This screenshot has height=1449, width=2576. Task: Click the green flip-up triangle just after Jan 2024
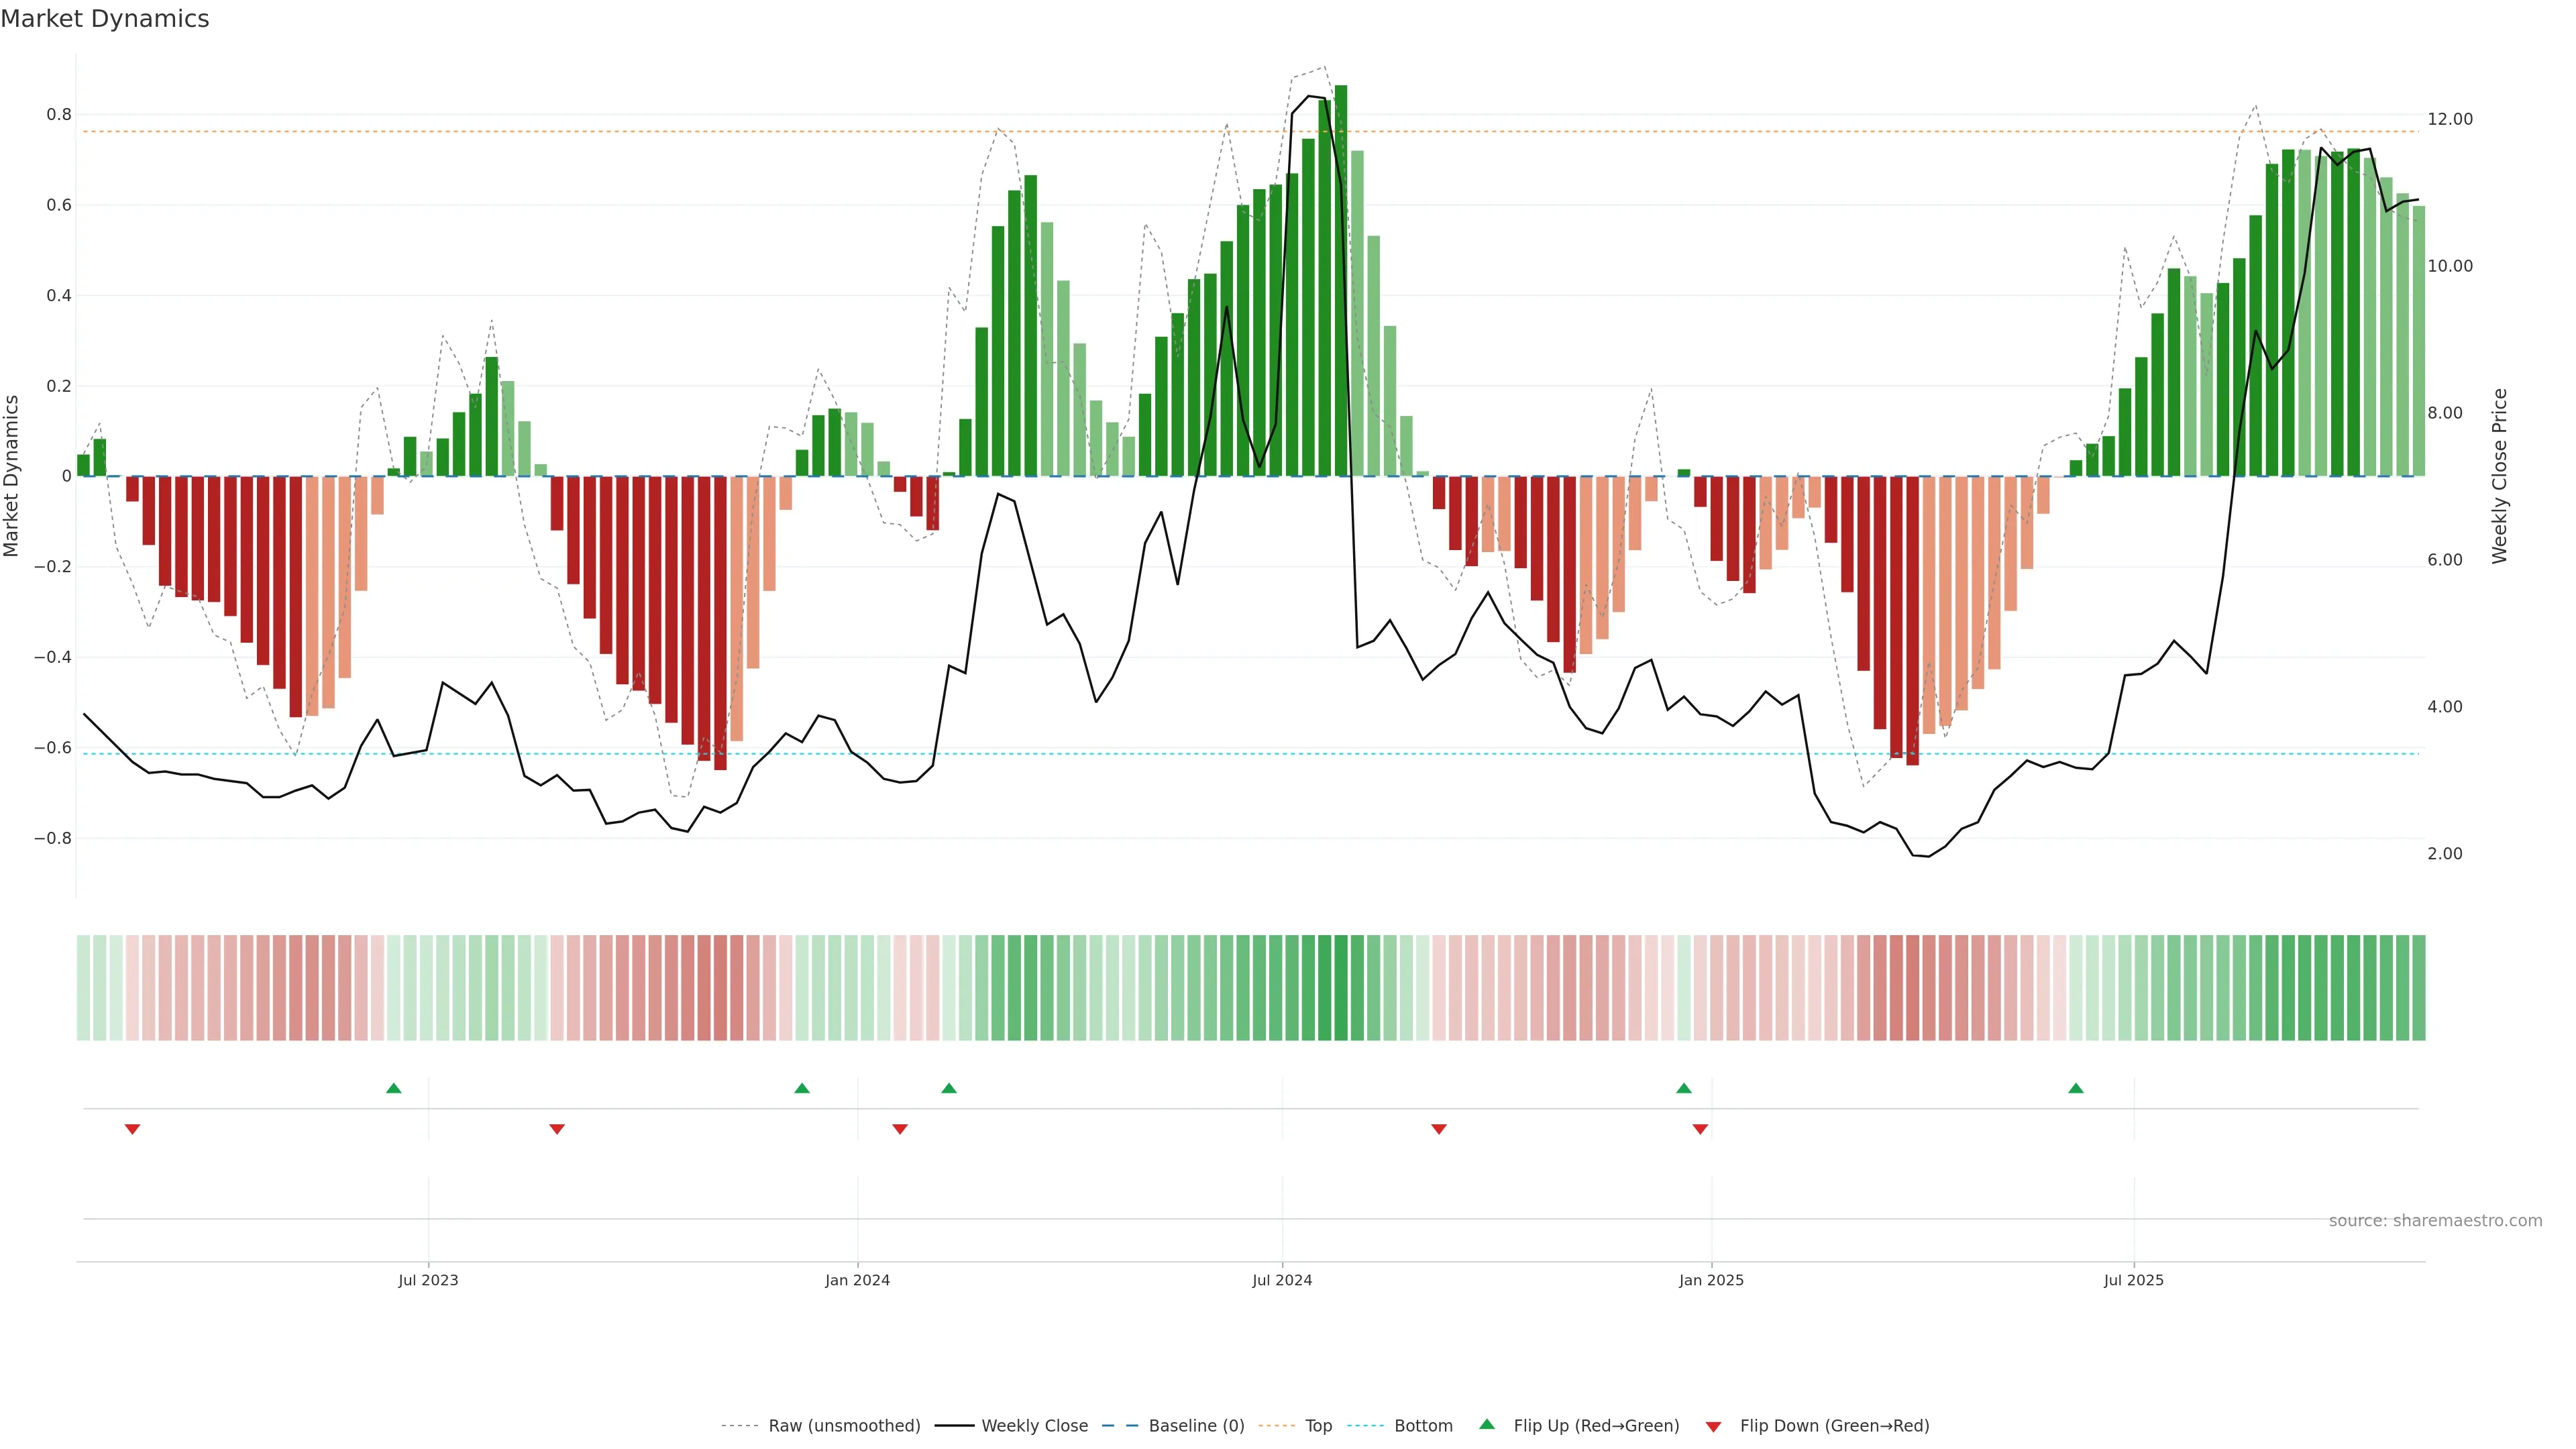[x=949, y=1088]
